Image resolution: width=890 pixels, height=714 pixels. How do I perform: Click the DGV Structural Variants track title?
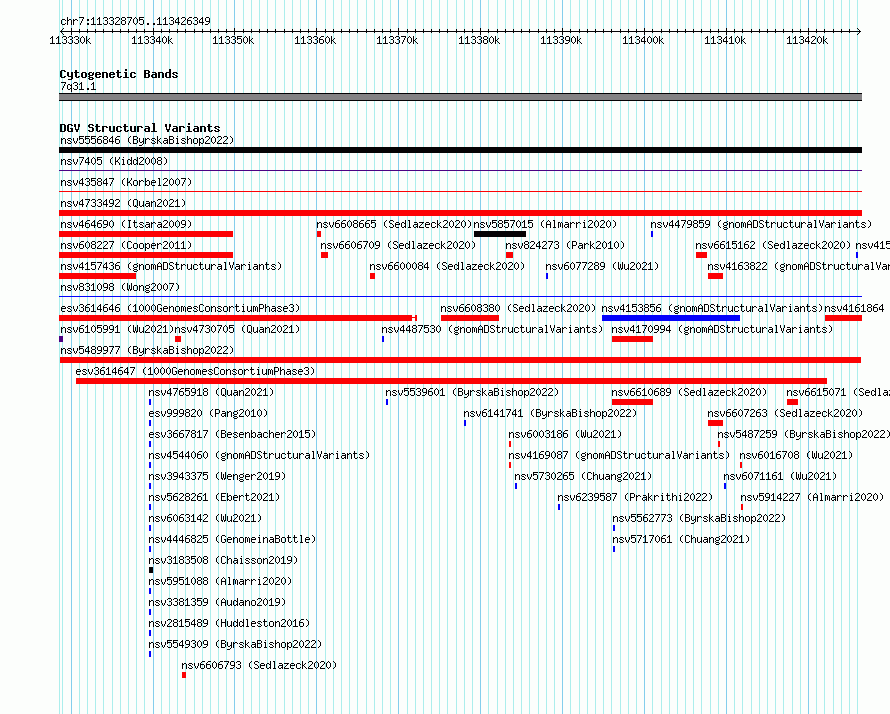[140, 128]
